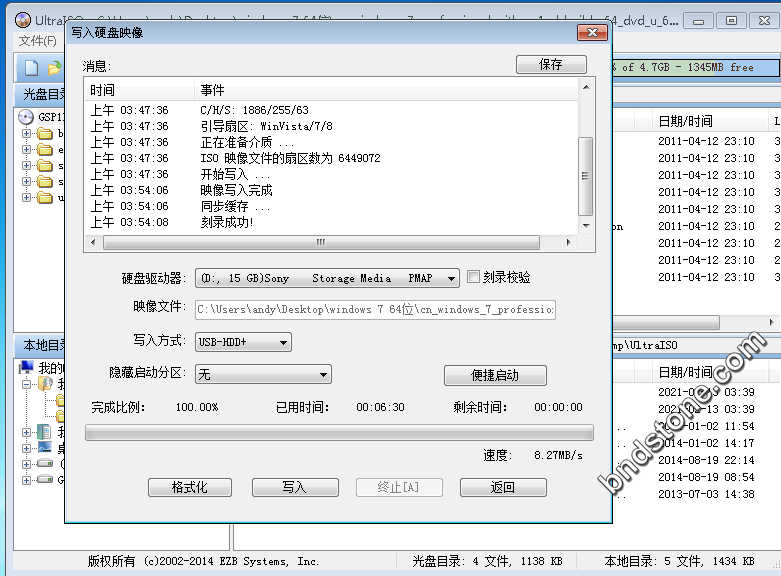The width and height of the screenshot is (781, 576).
Task: Select the drive icon above G drive
Action: tap(45, 464)
